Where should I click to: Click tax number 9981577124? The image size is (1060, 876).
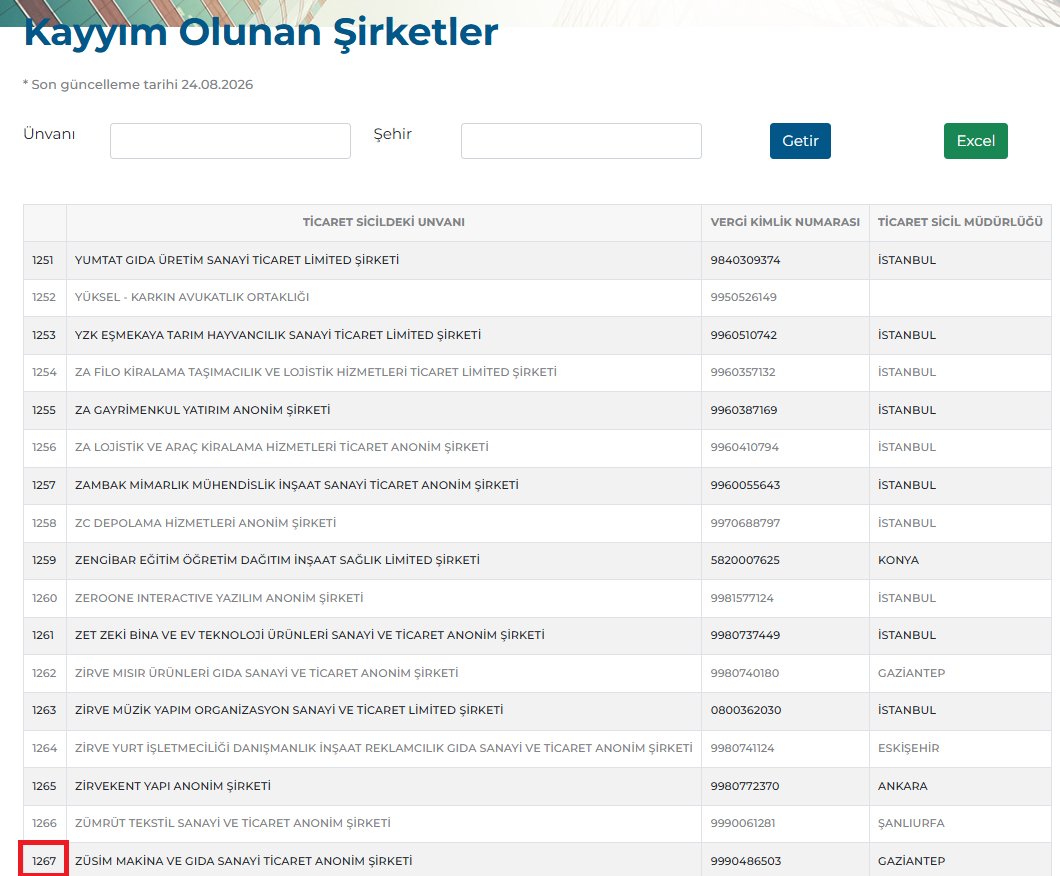point(742,598)
